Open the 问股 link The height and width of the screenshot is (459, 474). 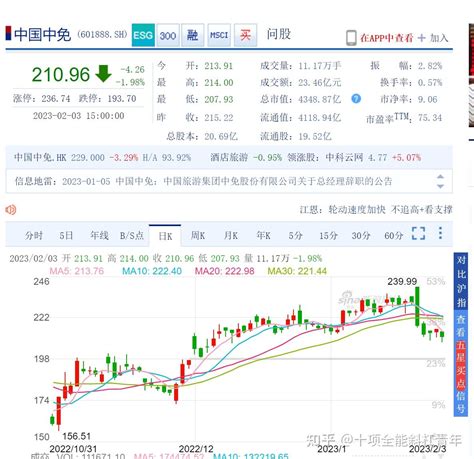click(279, 34)
